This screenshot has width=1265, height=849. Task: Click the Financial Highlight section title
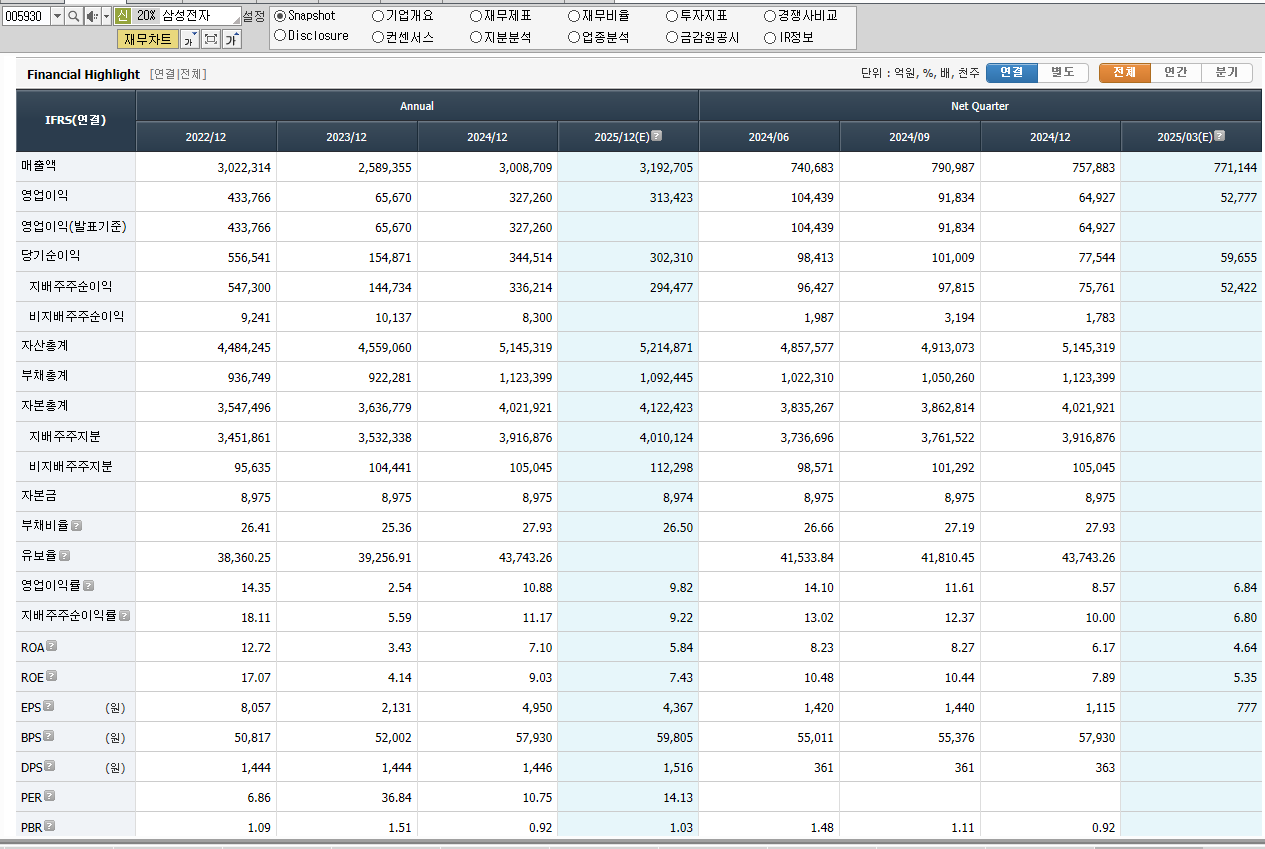[x=83, y=74]
